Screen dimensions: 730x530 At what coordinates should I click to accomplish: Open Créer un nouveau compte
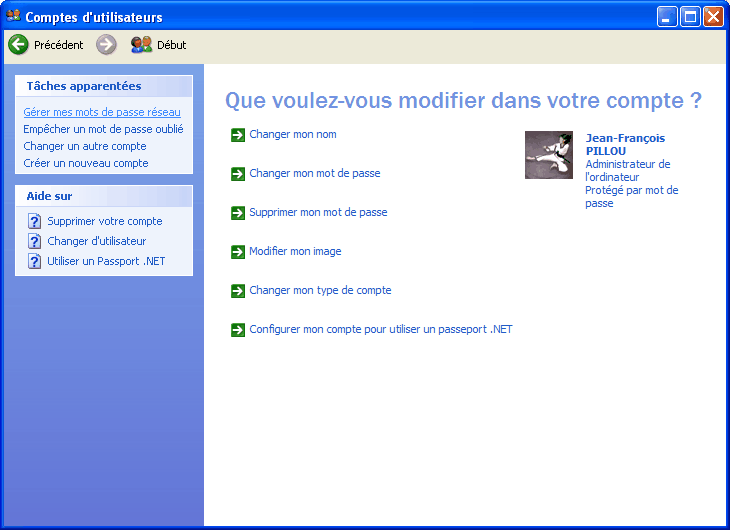click(86, 163)
